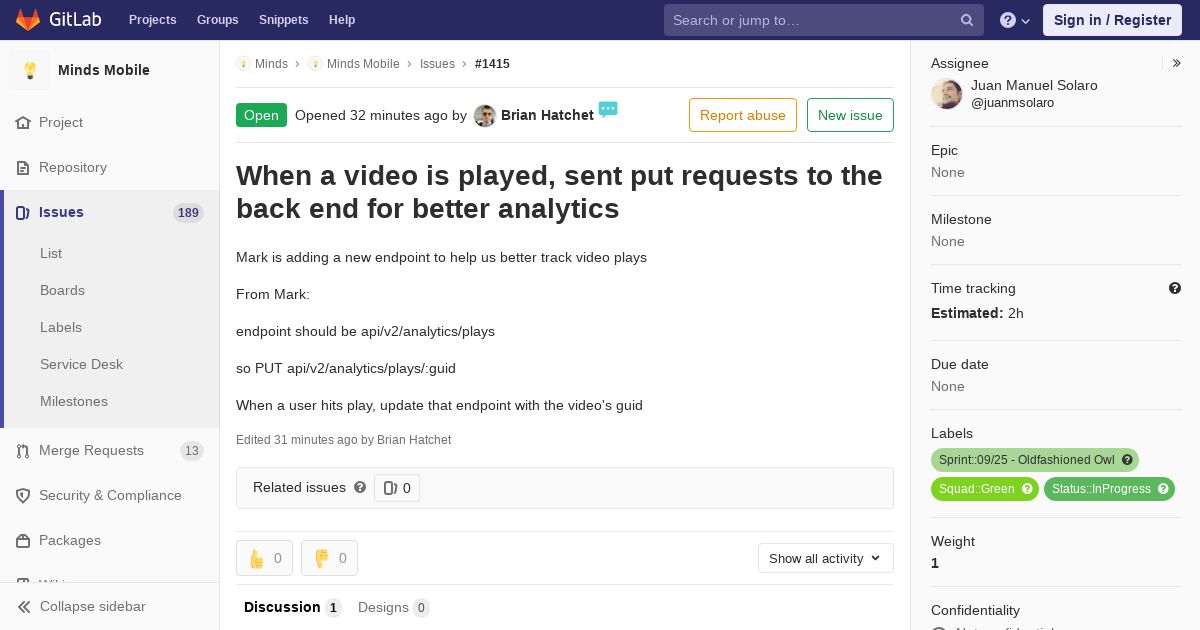Viewport: 1200px width, 630px height.
Task: Click the Report abuse button
Action: pos(743,115)
